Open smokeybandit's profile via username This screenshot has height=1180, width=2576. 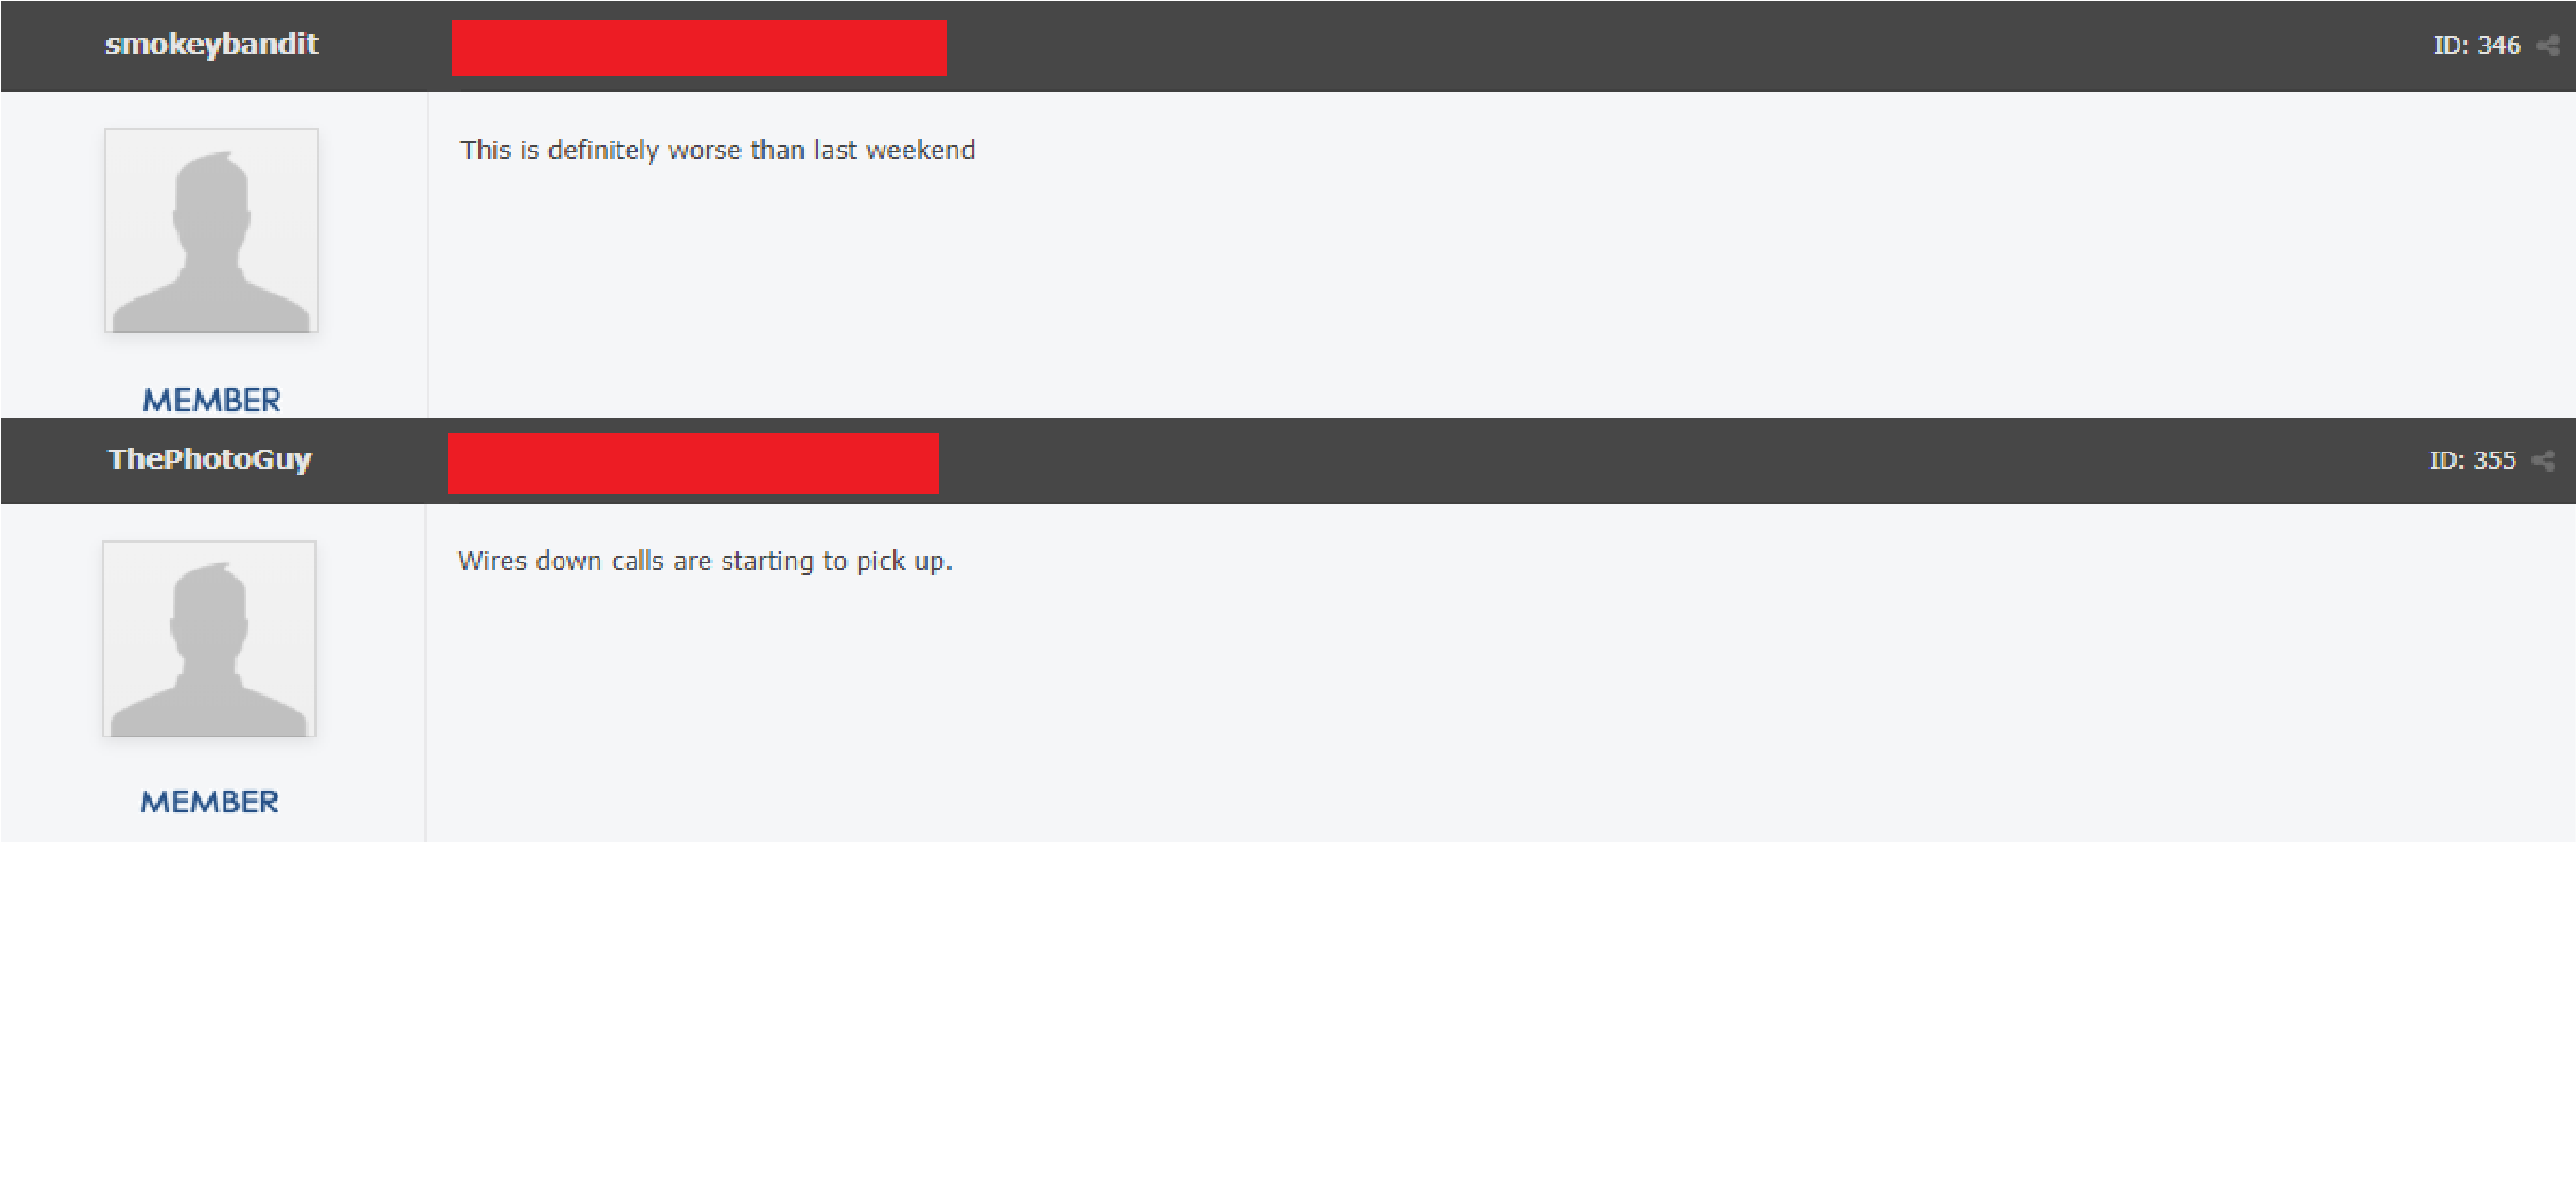point(211,45)
